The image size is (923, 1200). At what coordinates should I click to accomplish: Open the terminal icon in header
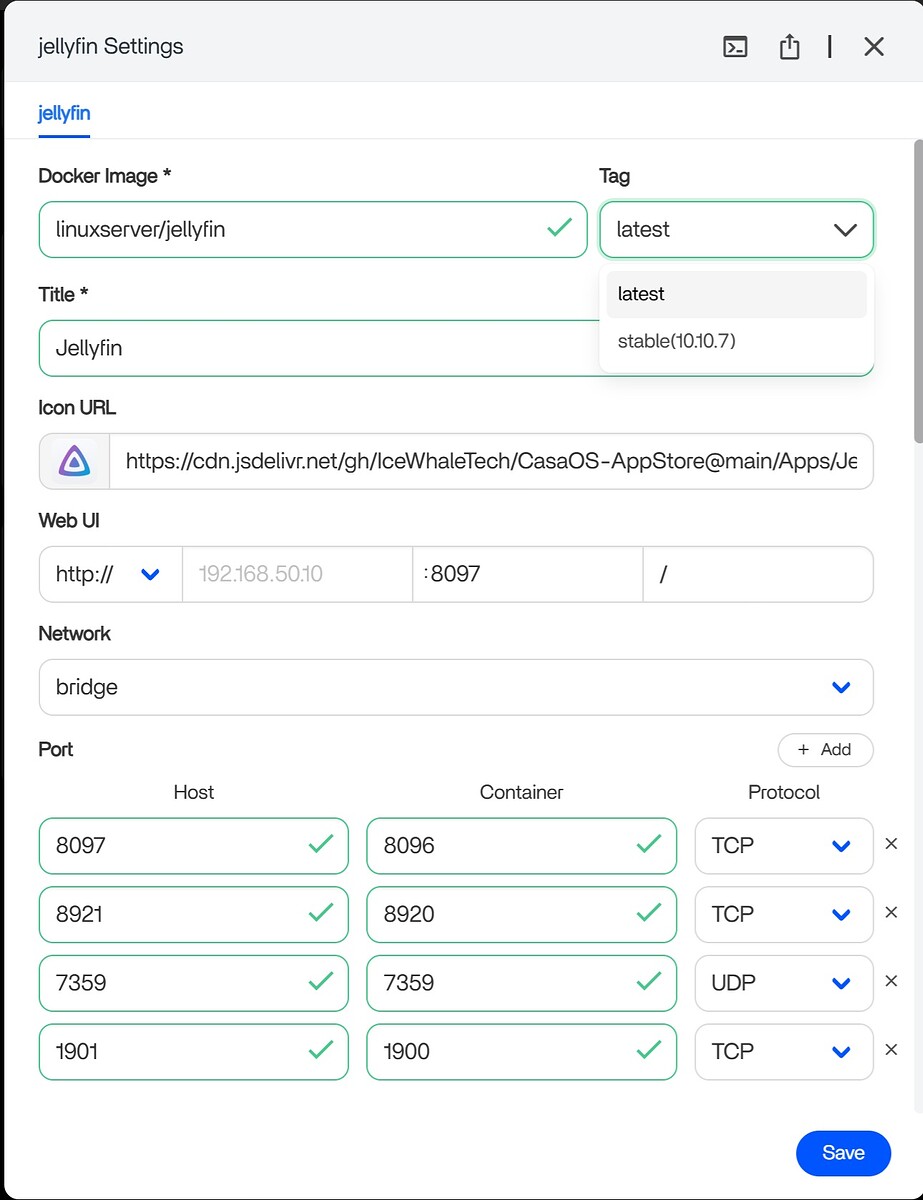(x=735, y=47)
